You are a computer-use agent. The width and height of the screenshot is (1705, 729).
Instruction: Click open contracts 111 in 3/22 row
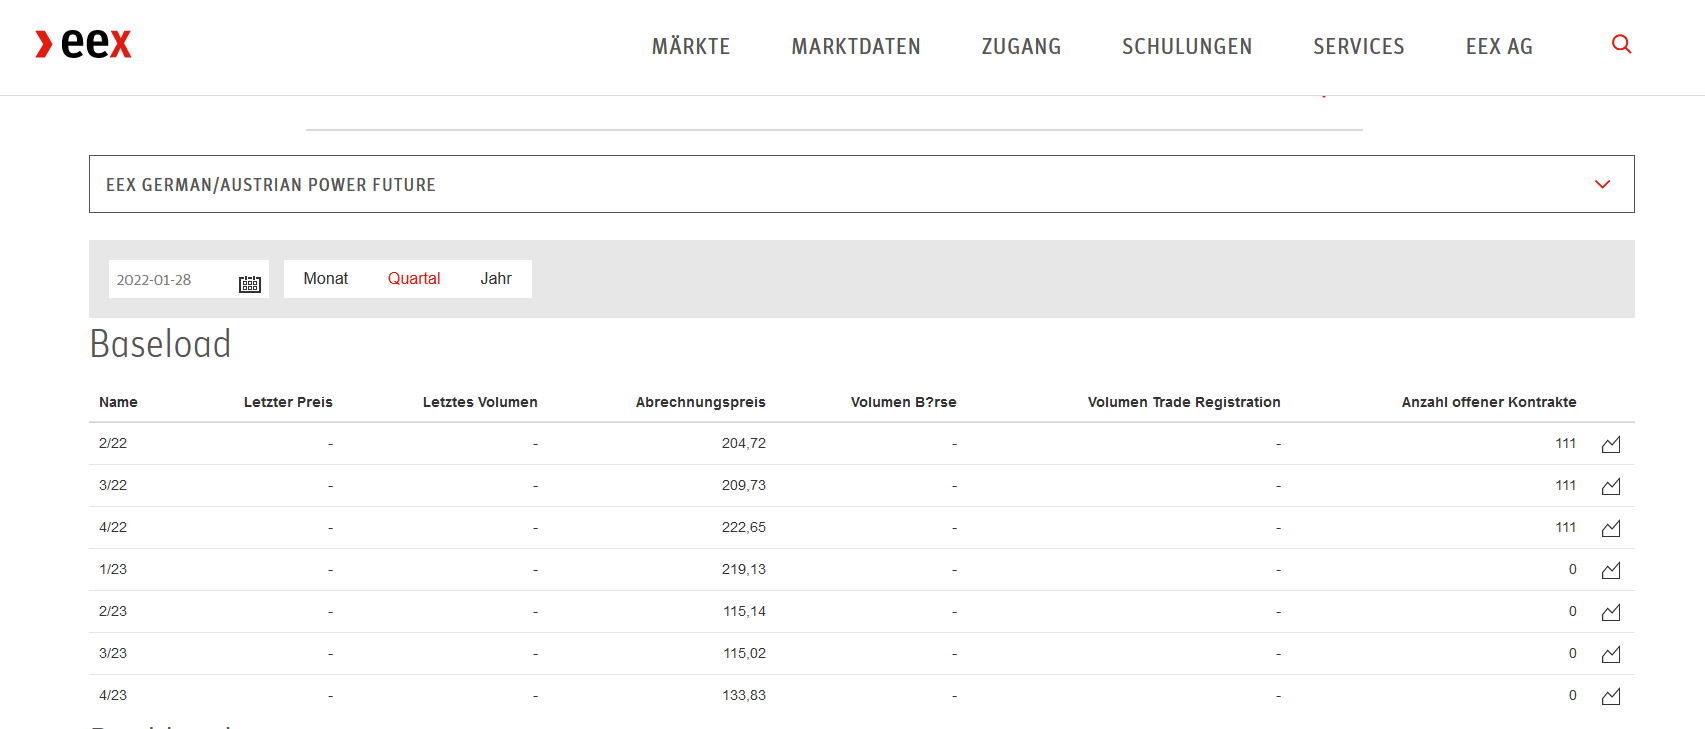pos(1566,485)
